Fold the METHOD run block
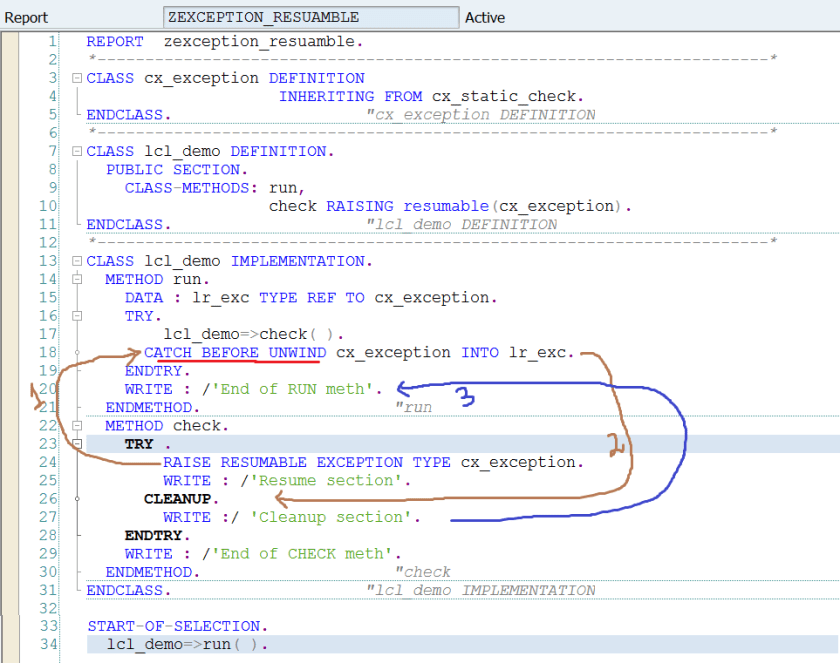 click(x=77, y=279)
